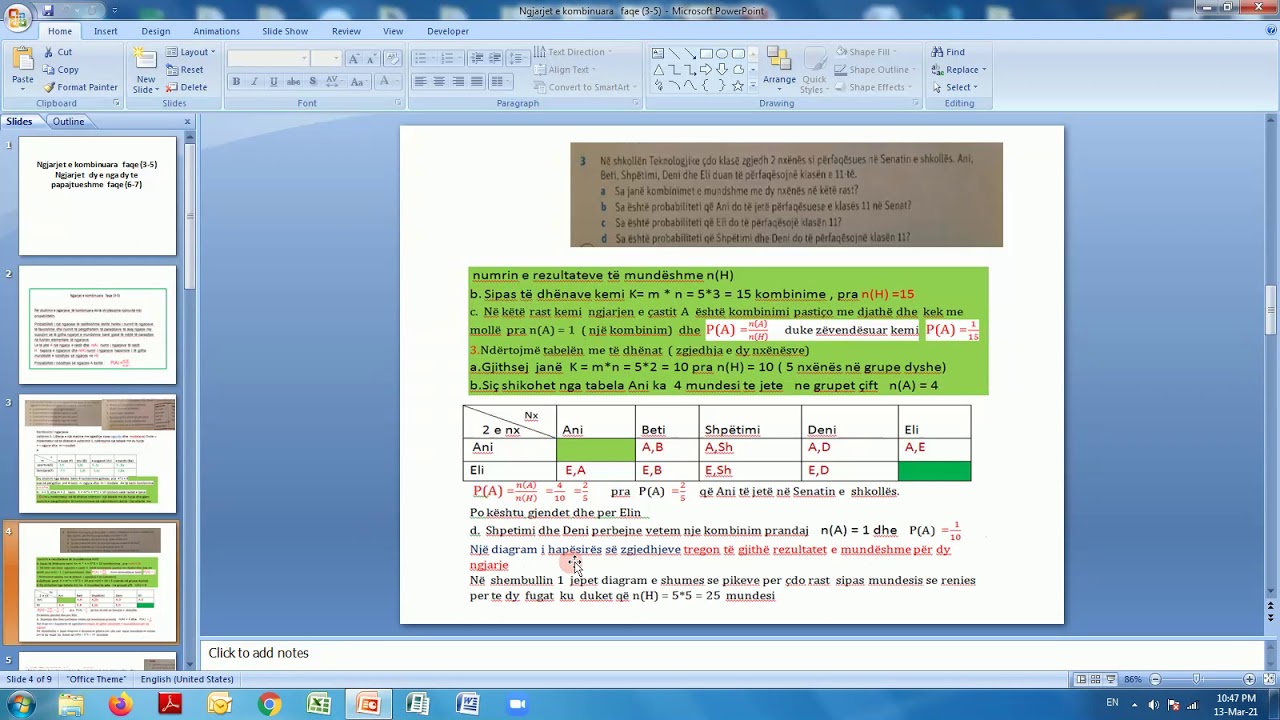Select the isosceles triangle shape
The height and width of the screenshot is (720, 1280).
tap(658, 70)
